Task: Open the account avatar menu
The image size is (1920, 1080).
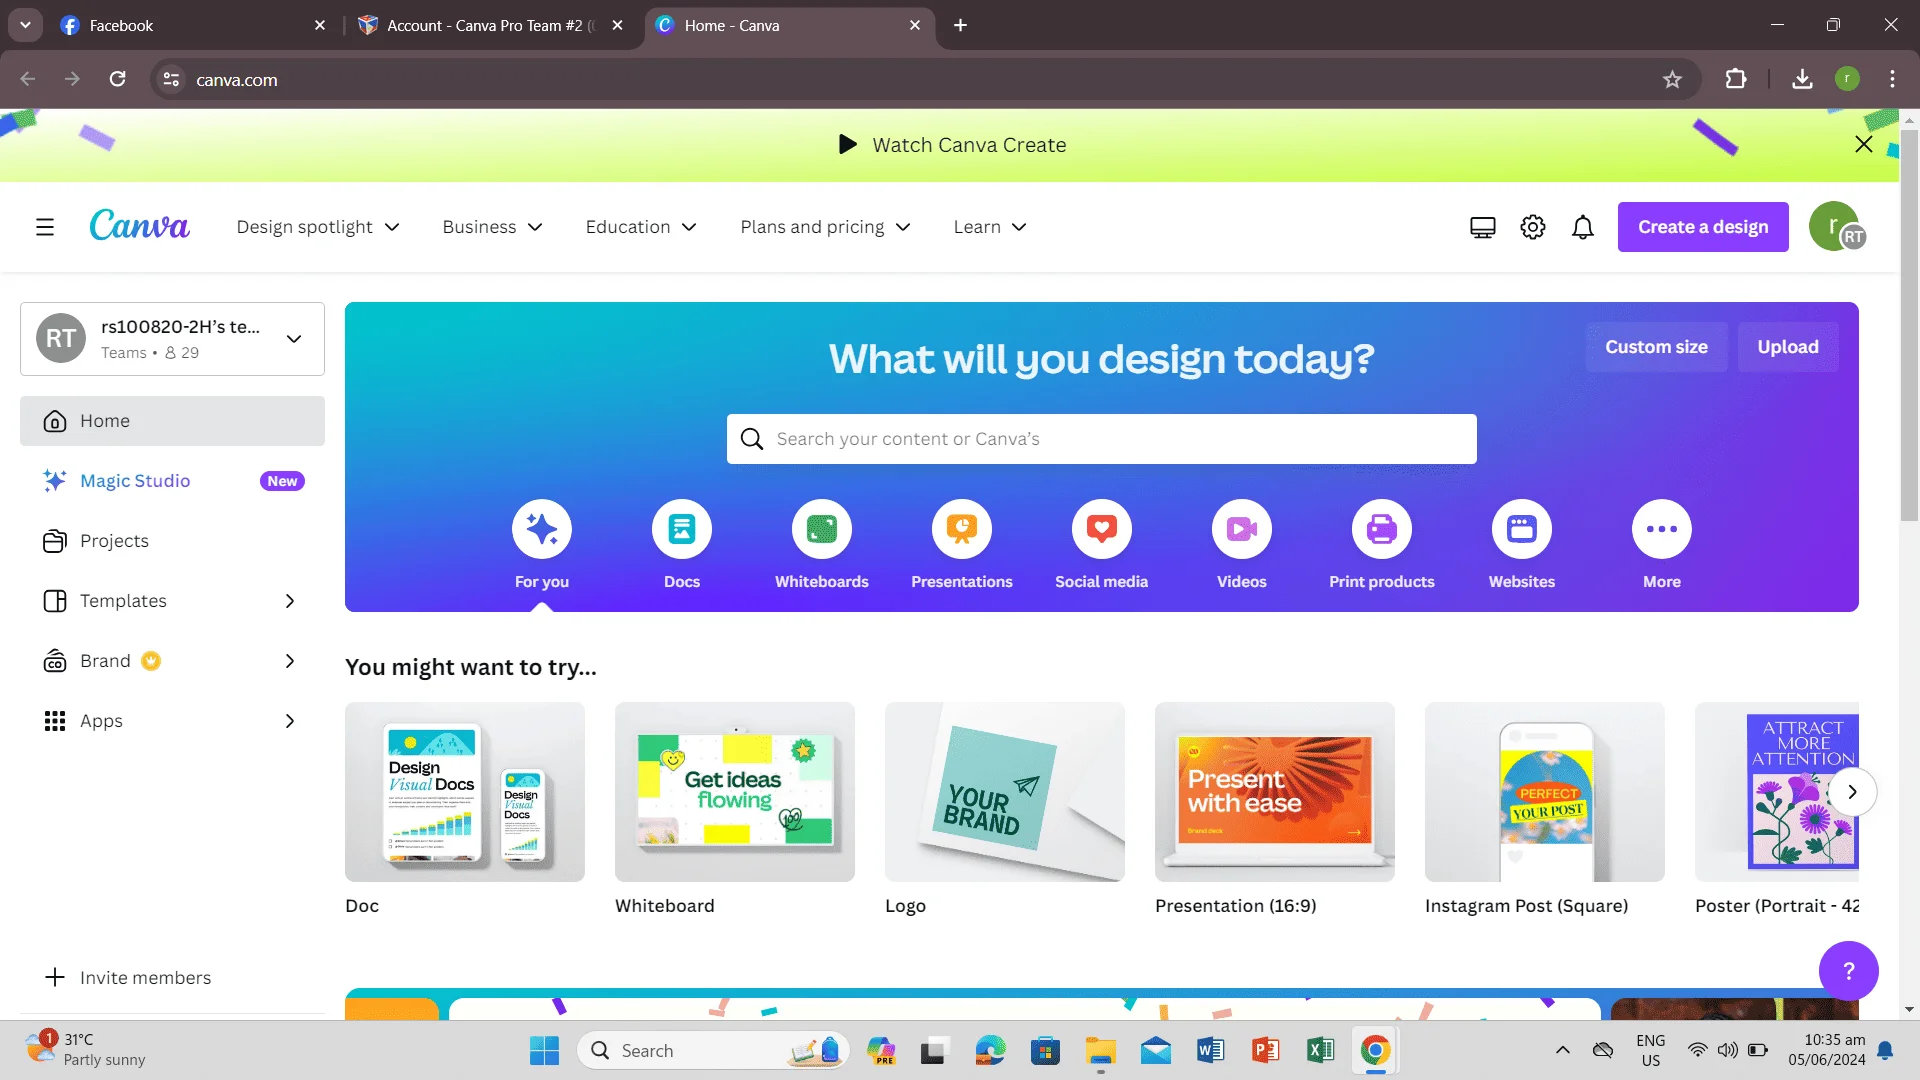Action: 1836,226
